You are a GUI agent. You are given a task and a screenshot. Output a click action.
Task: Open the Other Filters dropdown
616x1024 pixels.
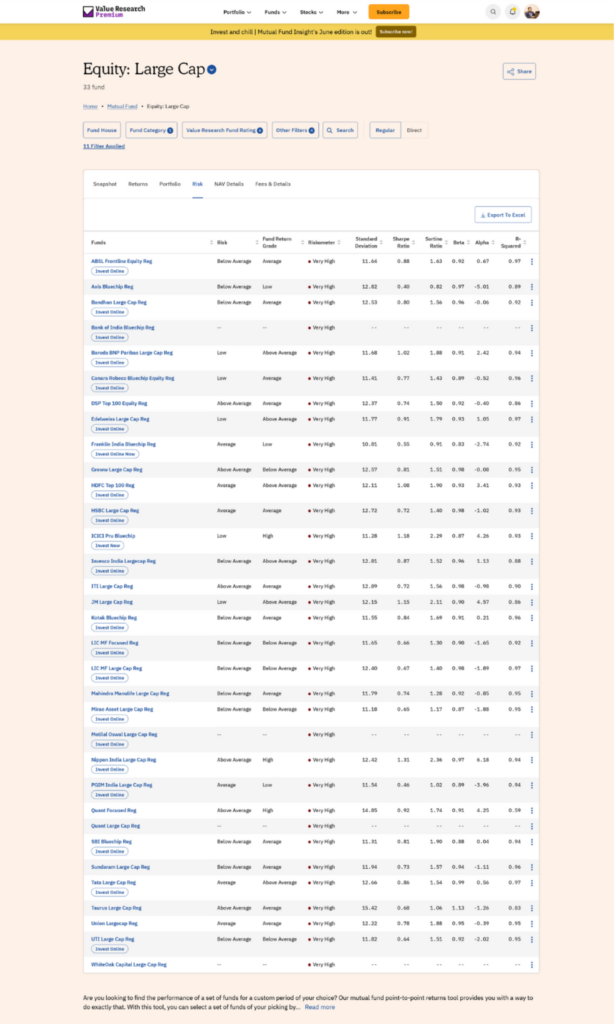295,130
